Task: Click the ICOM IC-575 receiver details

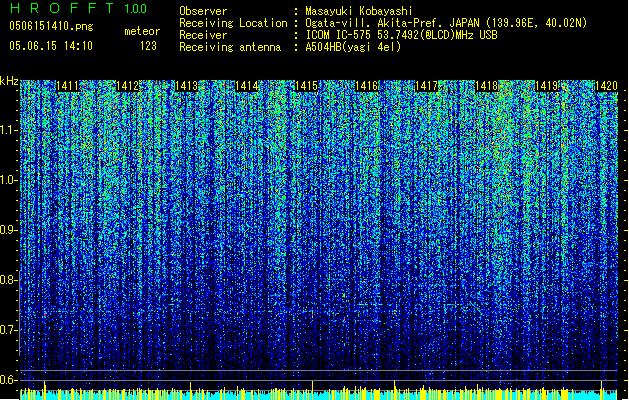Action: [x=401, y=35]
